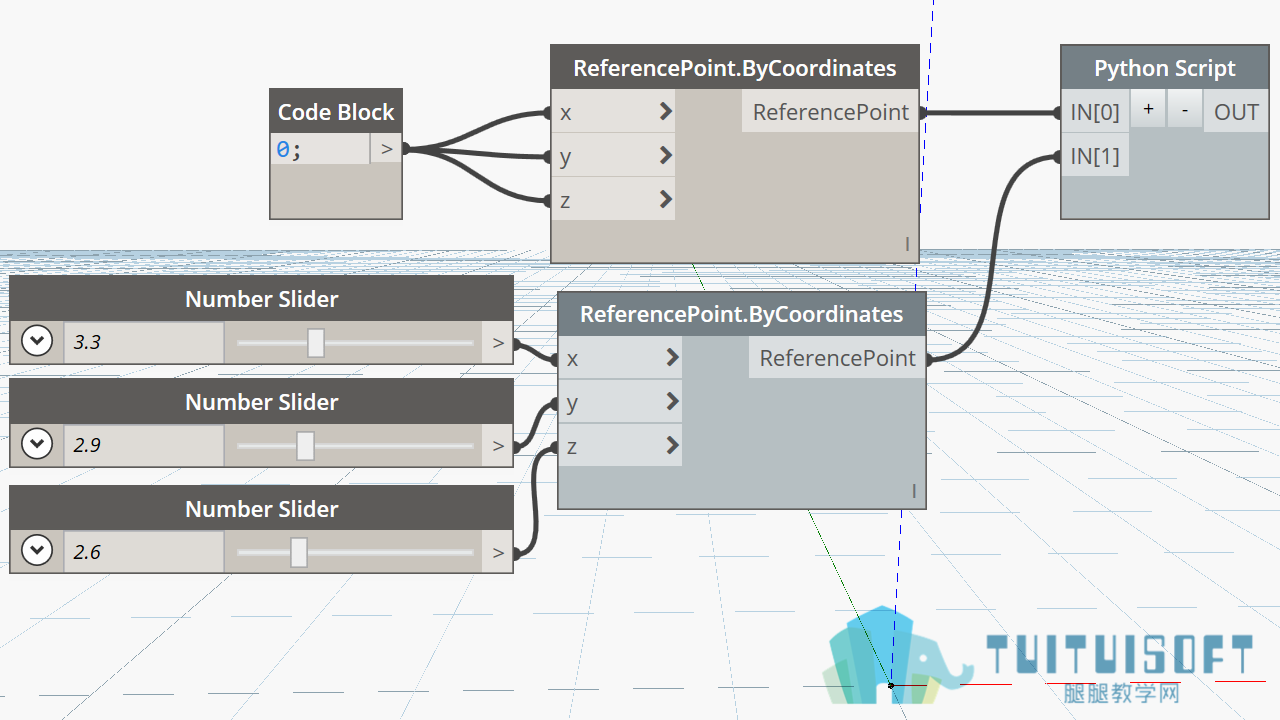Select the Number Slider title above 3.3
1280x720 pixels.
(262, 299)
